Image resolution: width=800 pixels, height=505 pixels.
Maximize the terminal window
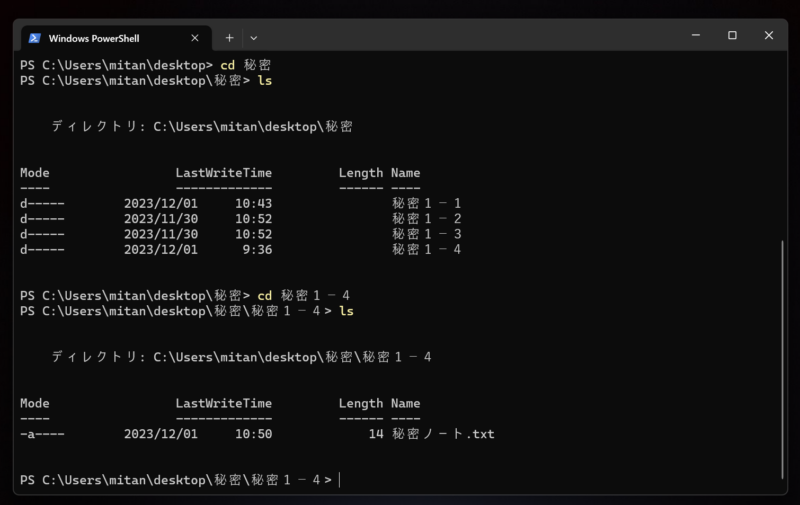pos(732,35)
